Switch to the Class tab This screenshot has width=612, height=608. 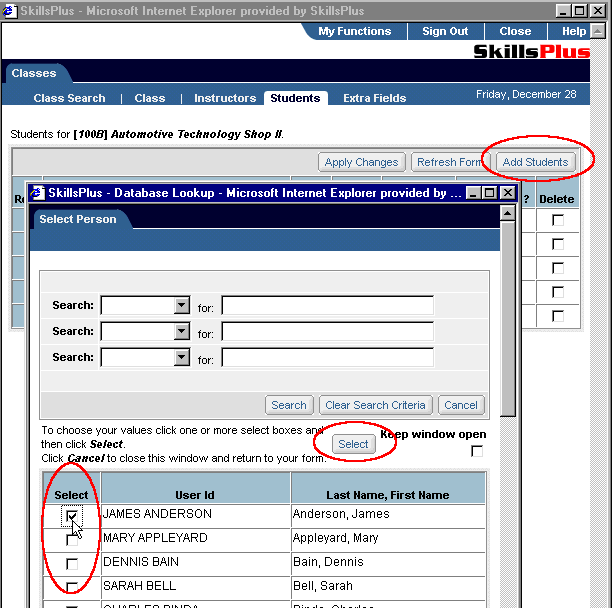point(149,98)
